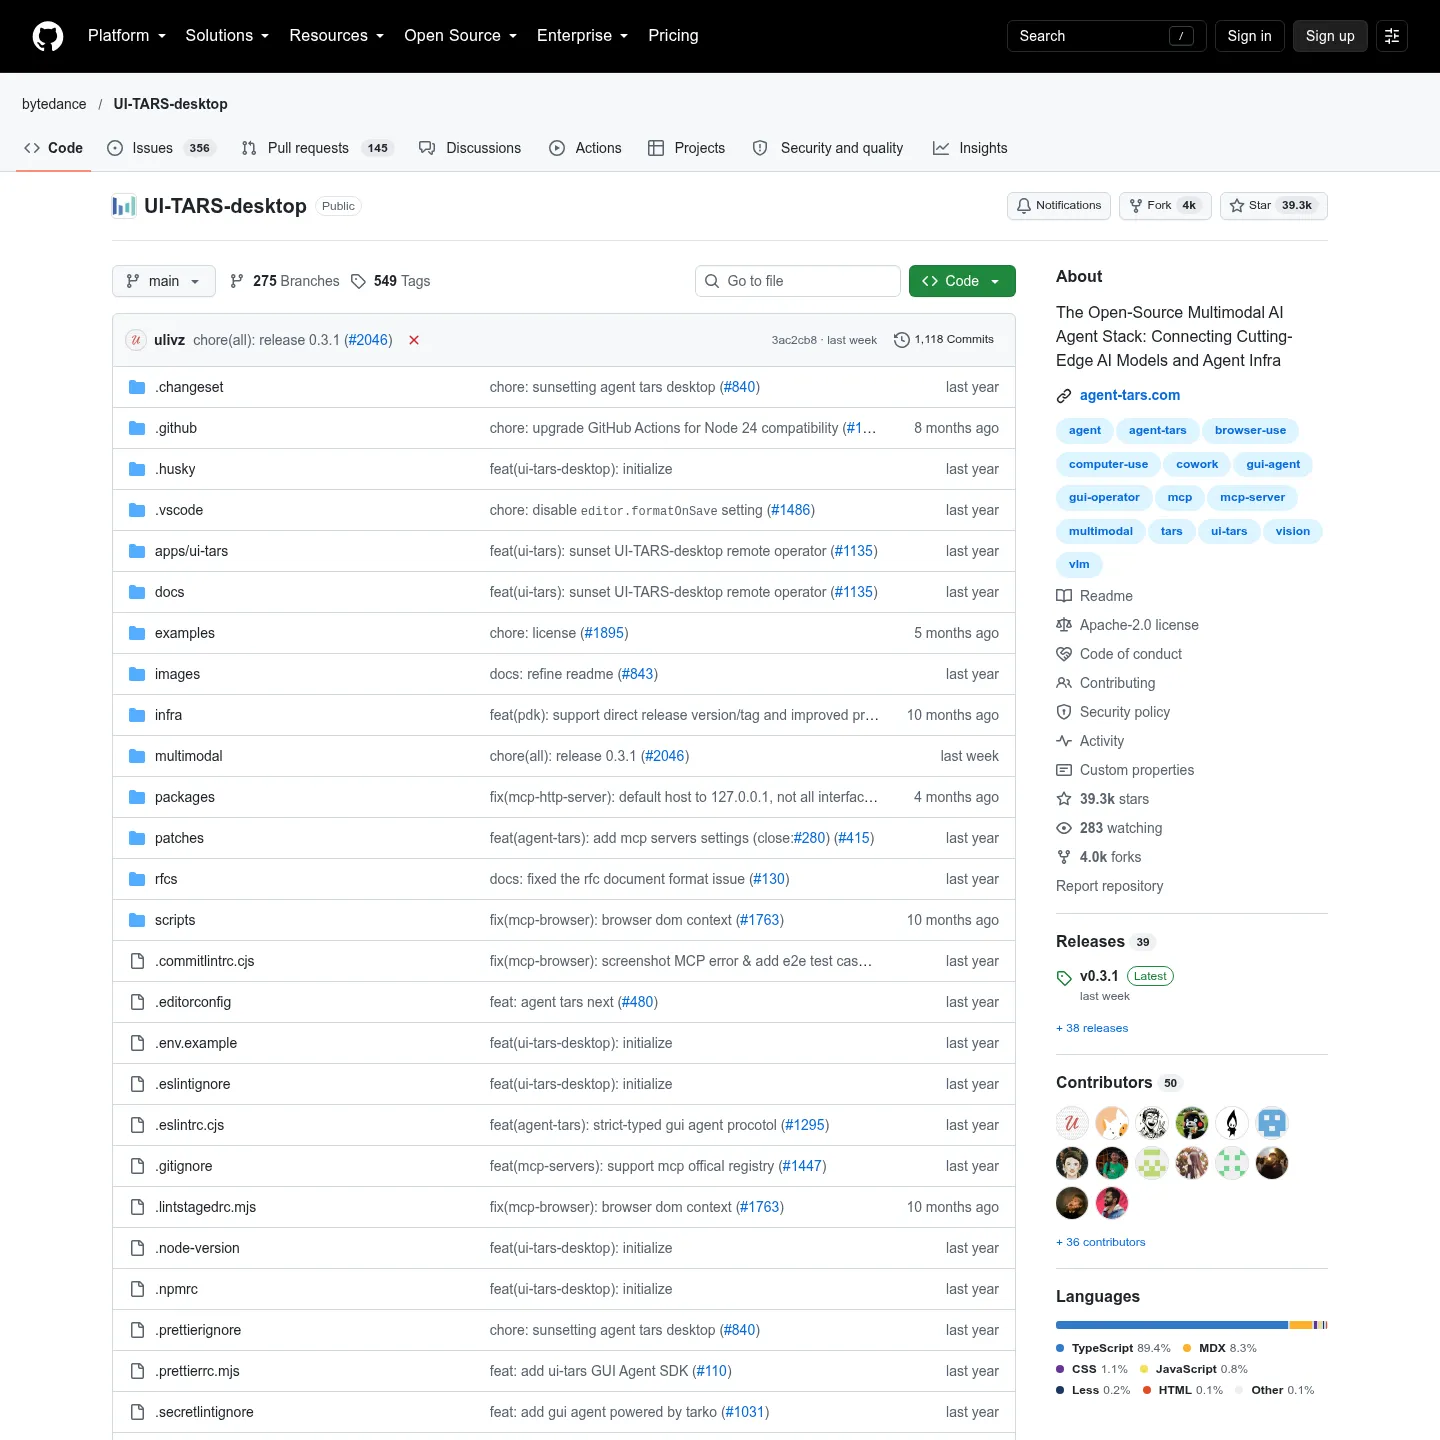1440x1440 pixels.
Task: Click the red failed status X icon
Action: tap(414, 340)
